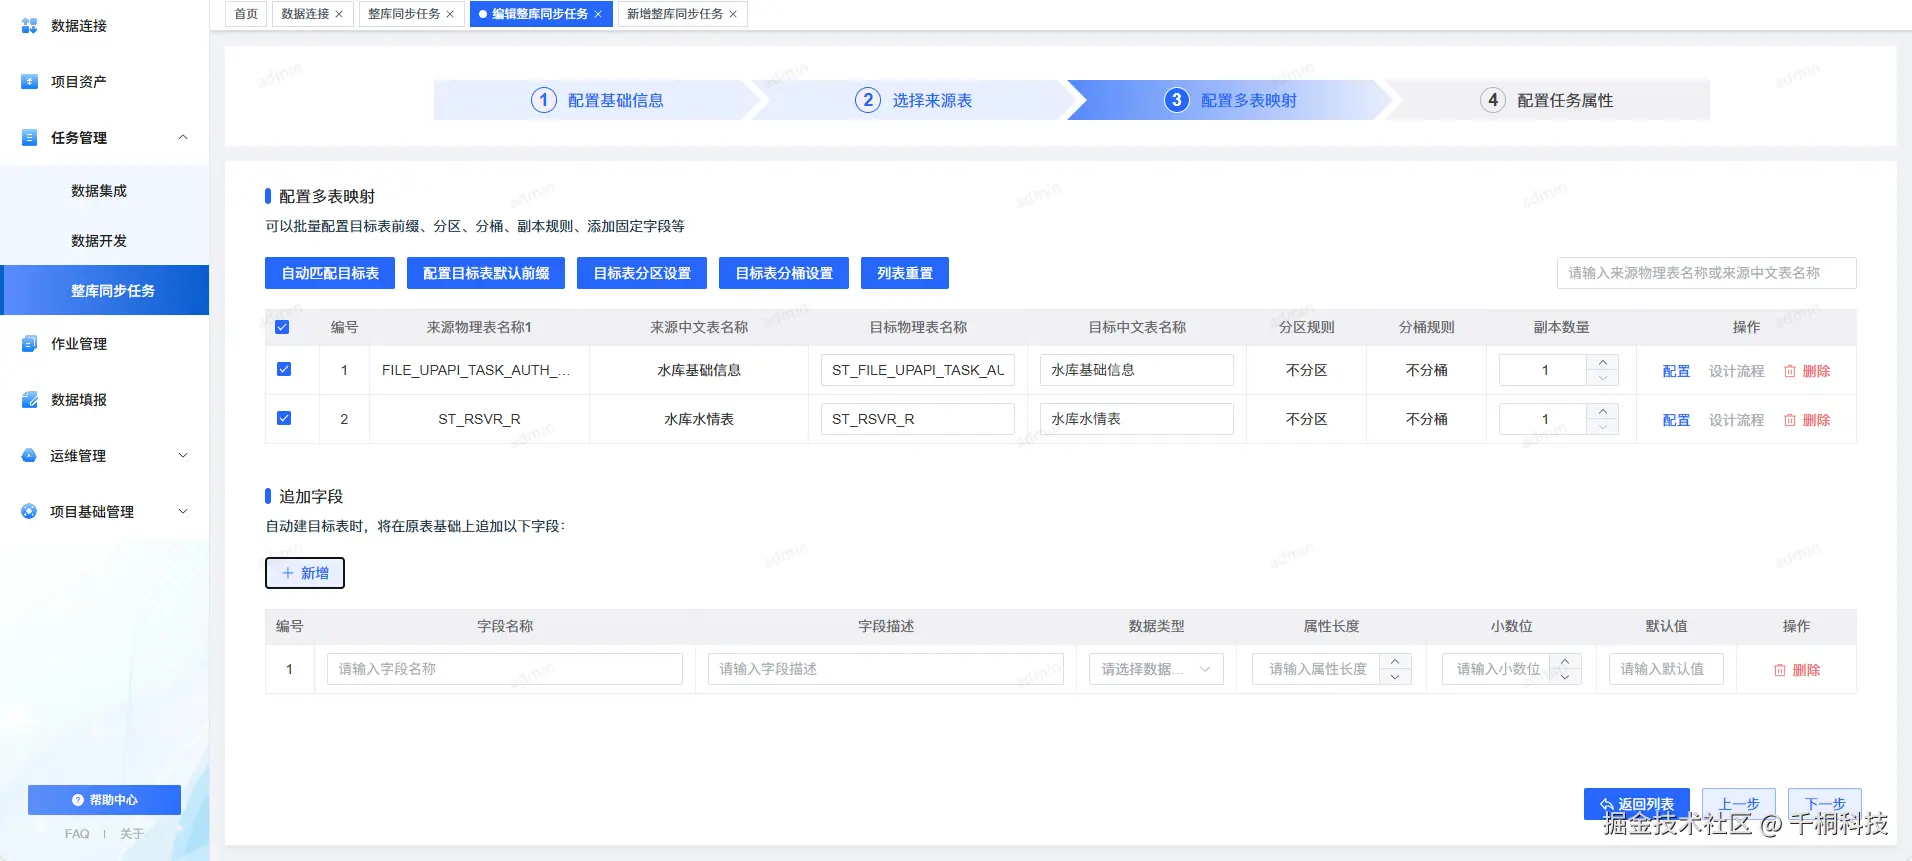Click step 2 circle 选择来源表
This screenshot has height=861, width=1912.
[x=868, y=100]
